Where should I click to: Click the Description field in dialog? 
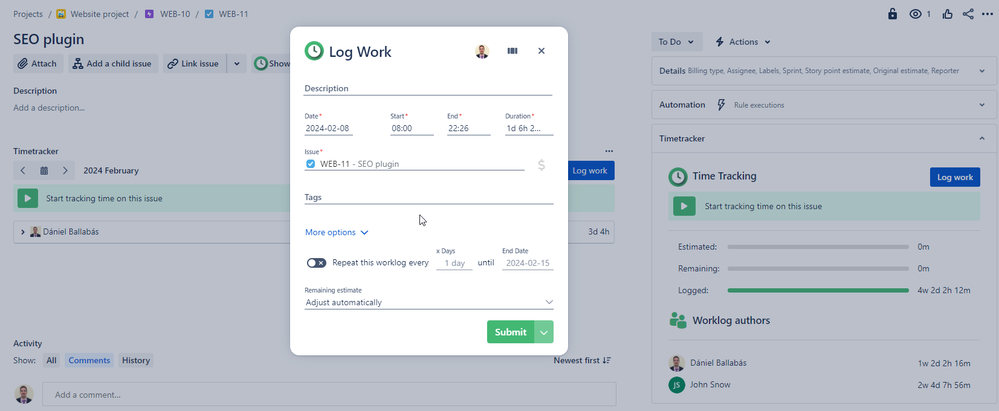click(428, 89)
